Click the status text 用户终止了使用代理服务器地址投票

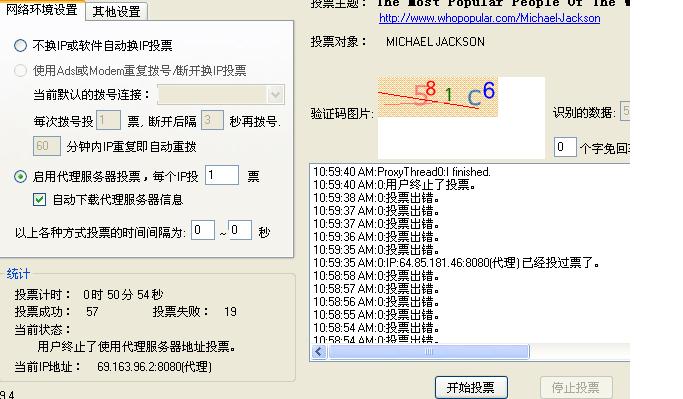click(136, 347)
